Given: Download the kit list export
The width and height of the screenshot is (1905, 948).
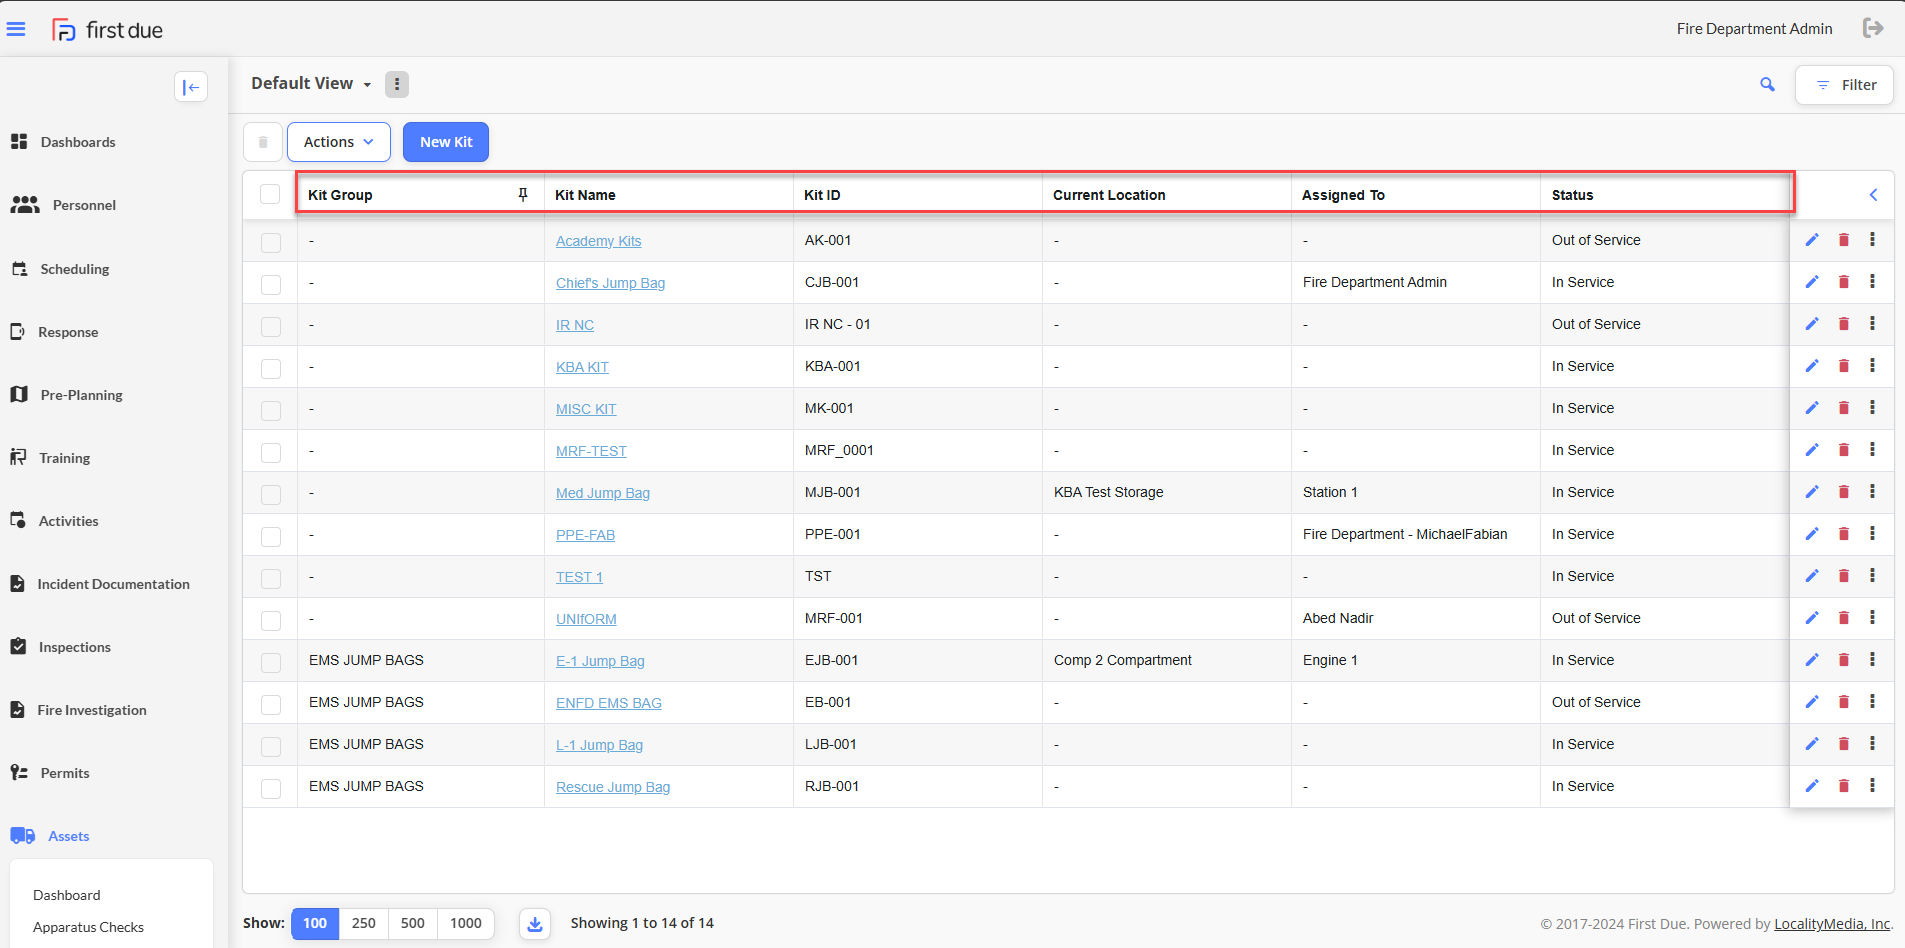Looking at the screenshot, I should [x=535, y=924].
